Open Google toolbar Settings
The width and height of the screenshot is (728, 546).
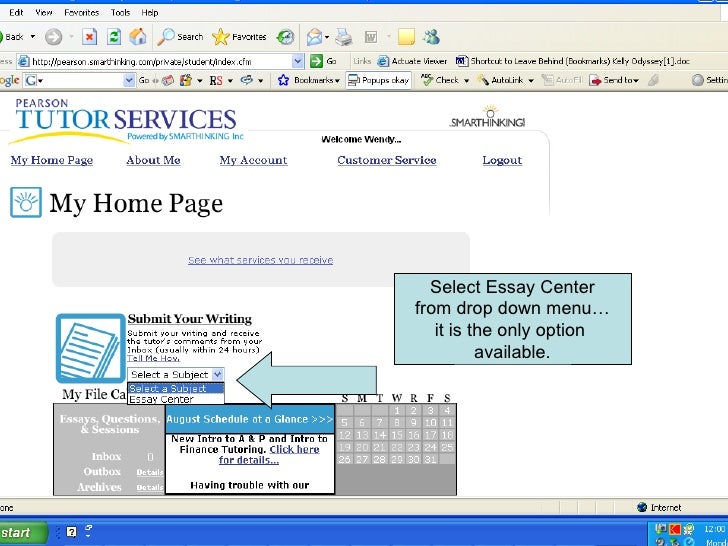tap(709, 80)
